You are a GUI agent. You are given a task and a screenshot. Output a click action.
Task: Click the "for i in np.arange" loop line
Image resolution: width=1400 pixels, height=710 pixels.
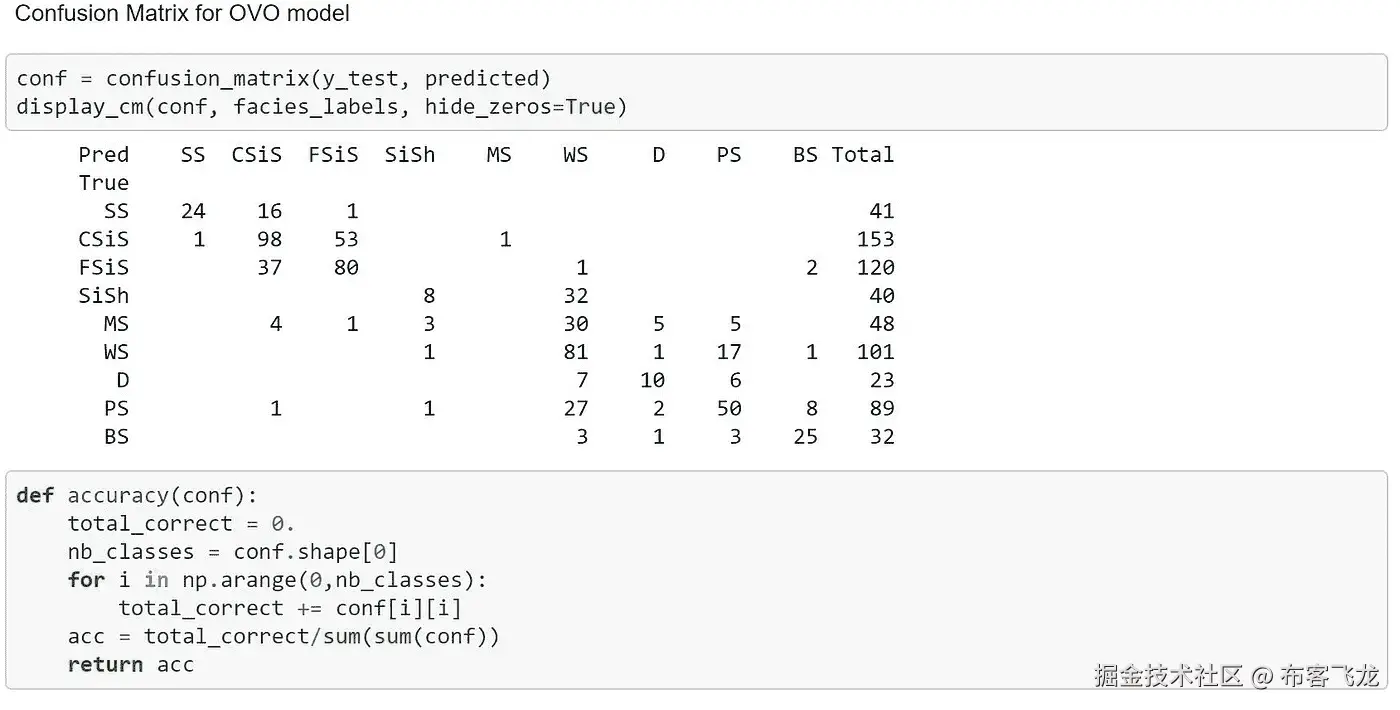277,580
